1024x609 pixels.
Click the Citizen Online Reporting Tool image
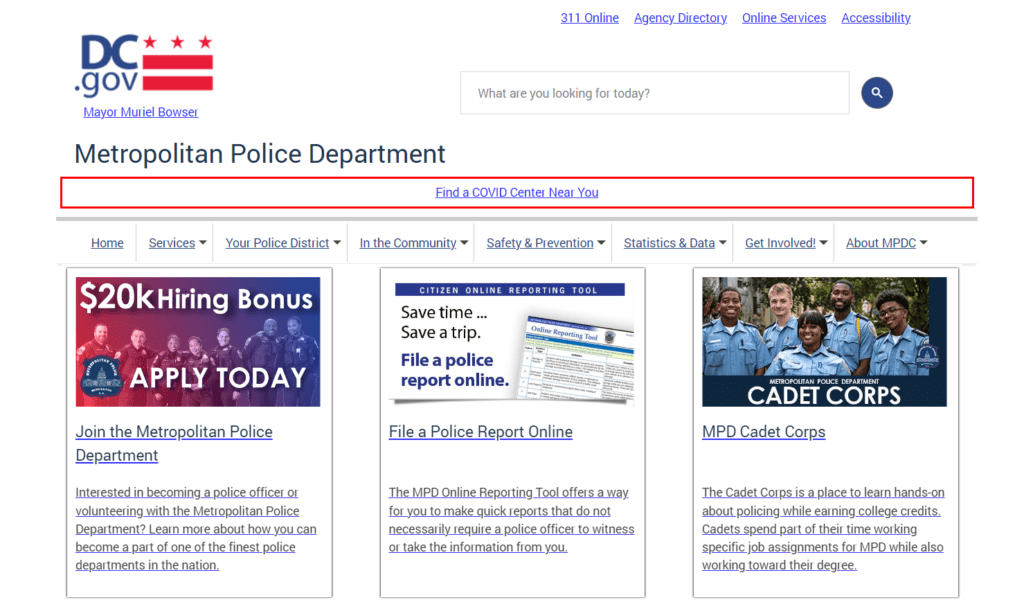tap(512, 340)
